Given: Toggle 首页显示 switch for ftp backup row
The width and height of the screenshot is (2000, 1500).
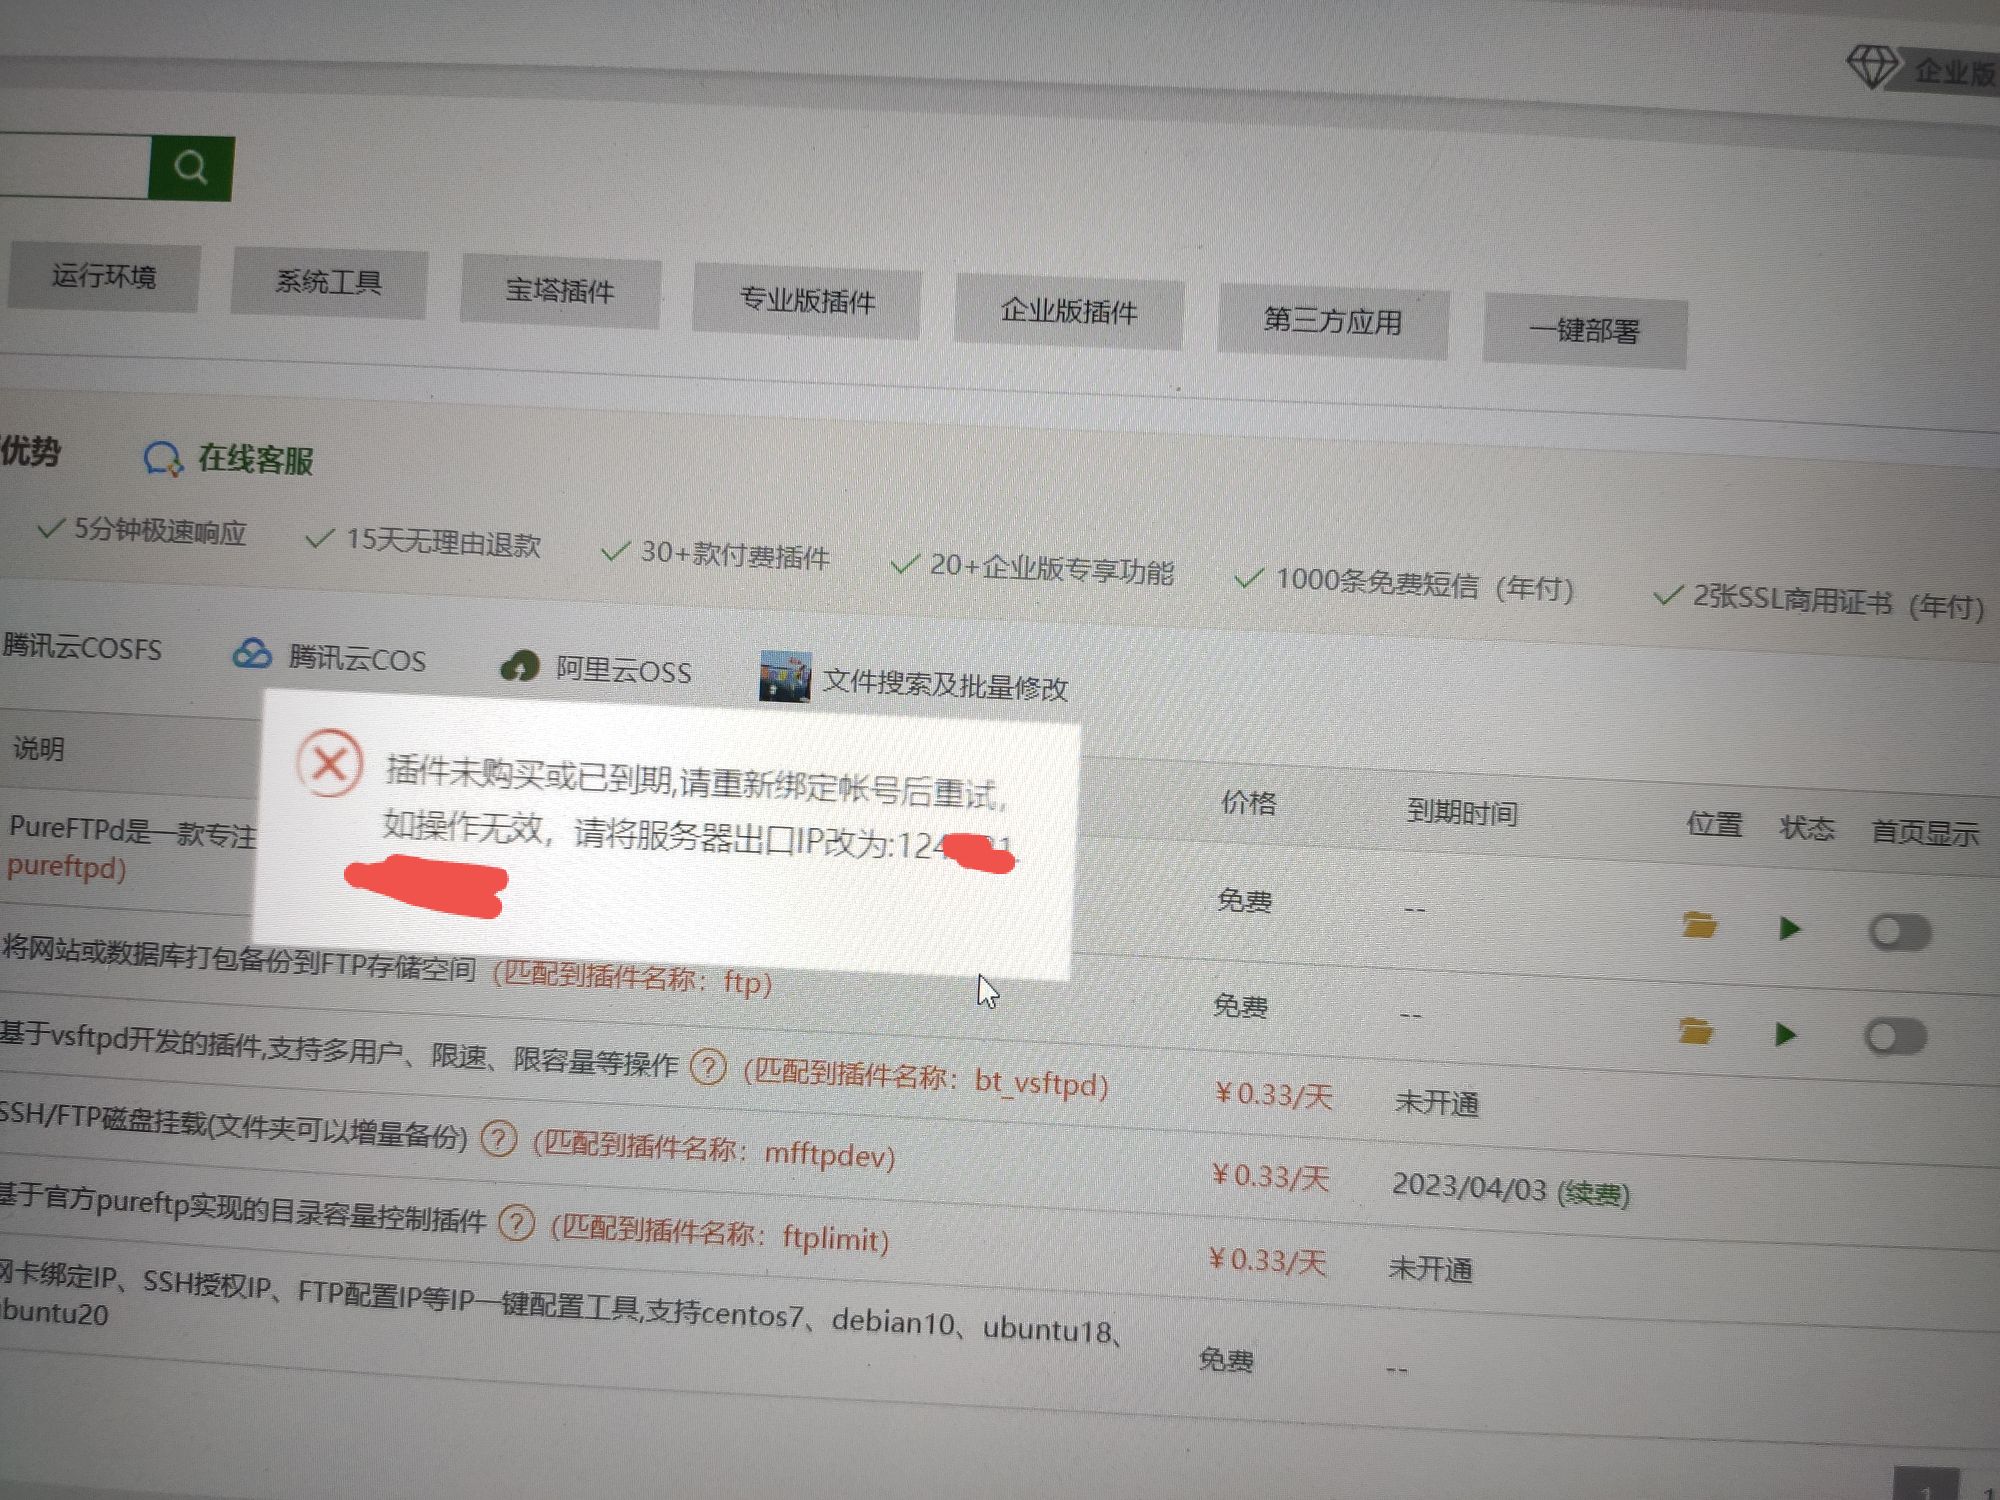Looking at the screenshot, I should click(1895, 1037).
